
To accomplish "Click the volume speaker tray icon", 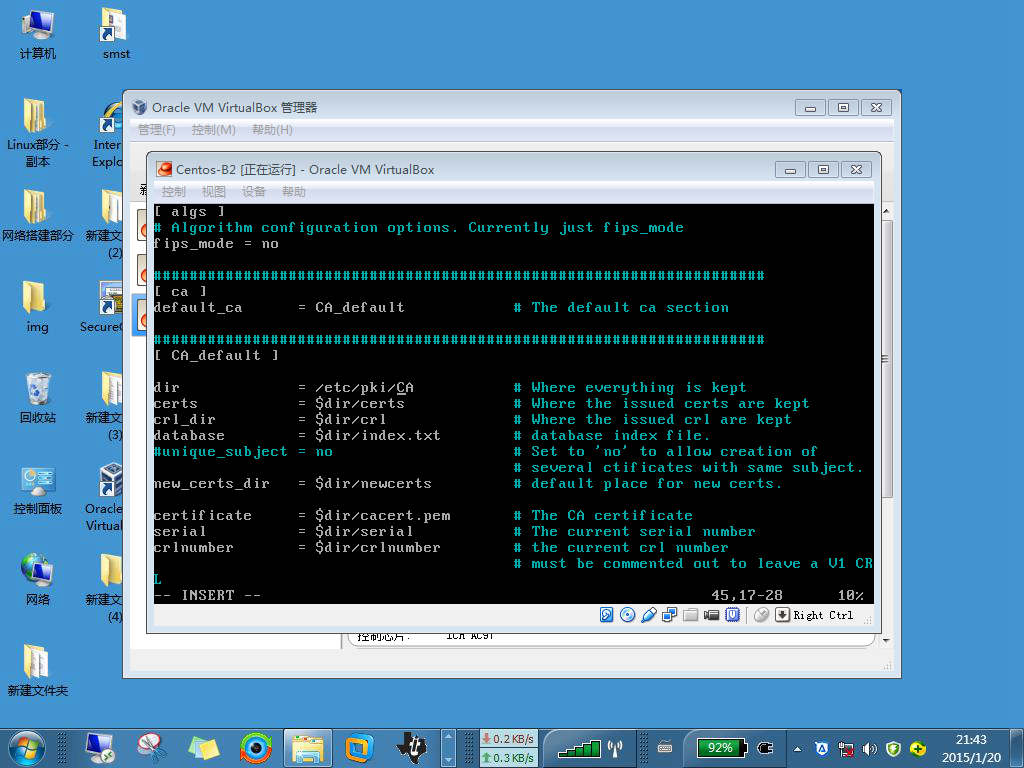I will pyautogui.click(x=869, y=749).
